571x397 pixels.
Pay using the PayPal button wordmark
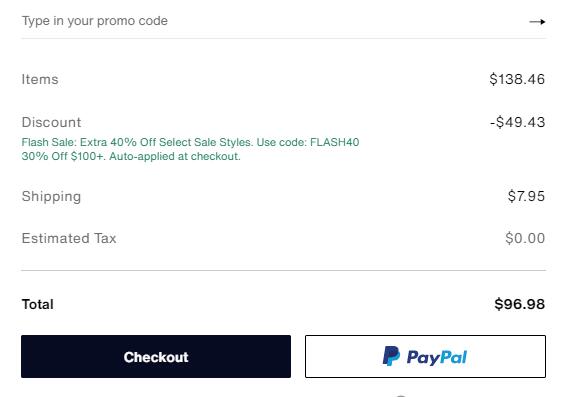click(437, 357)
